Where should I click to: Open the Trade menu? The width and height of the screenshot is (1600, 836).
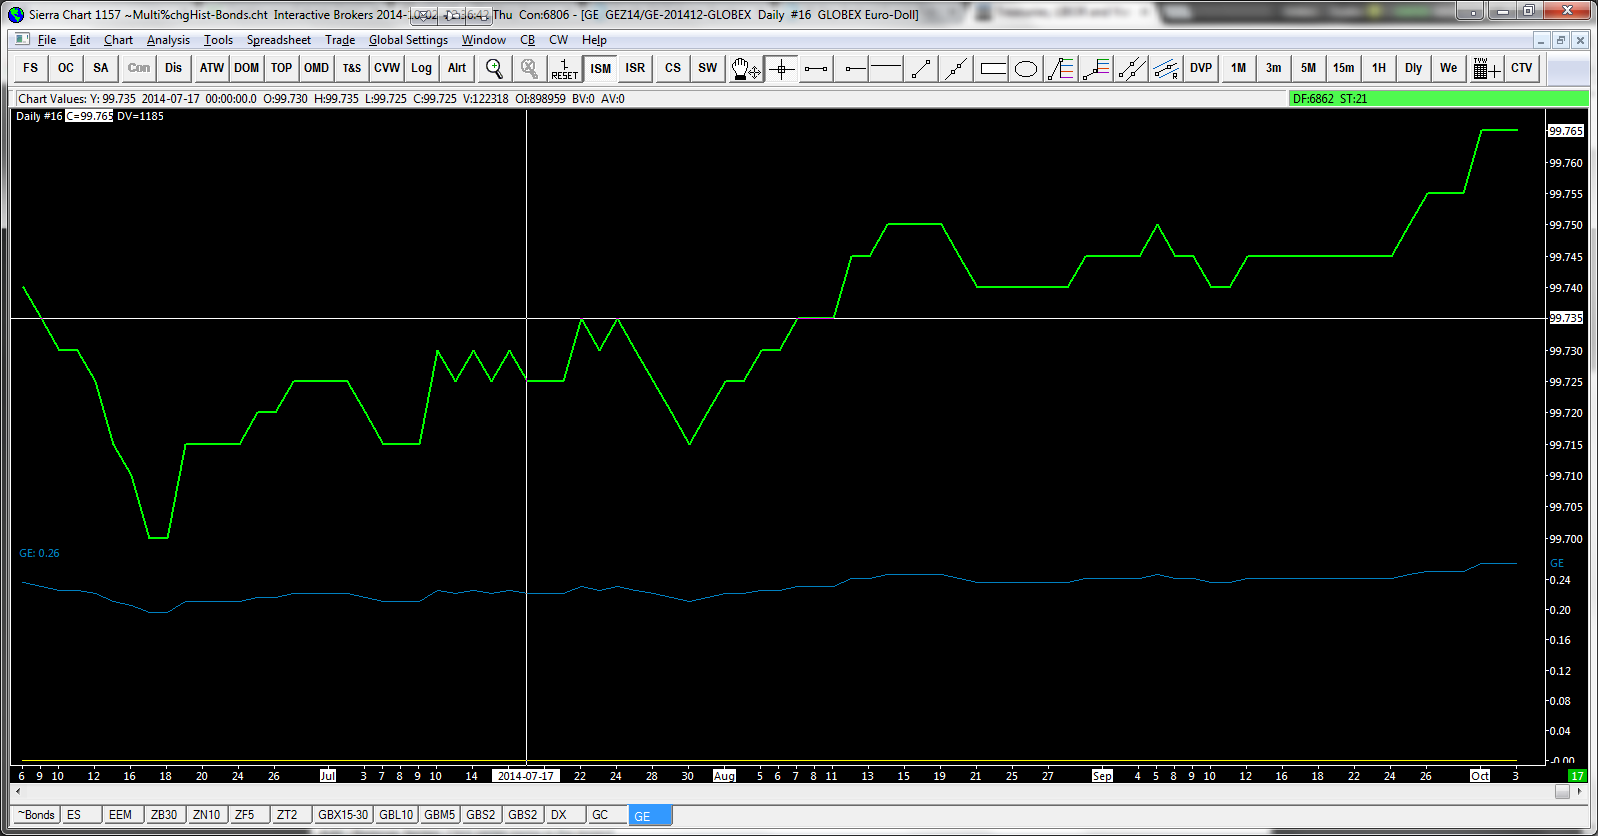point(340,40)
